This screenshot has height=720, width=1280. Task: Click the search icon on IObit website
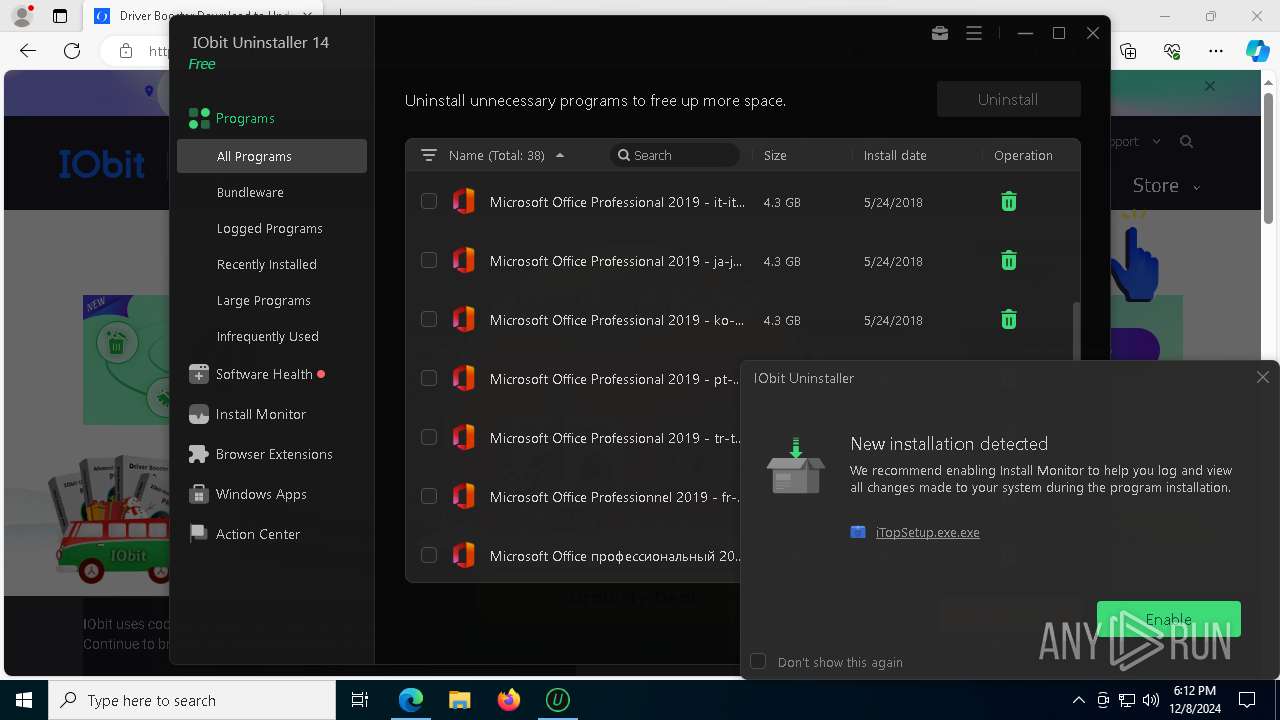[1186, 142]
